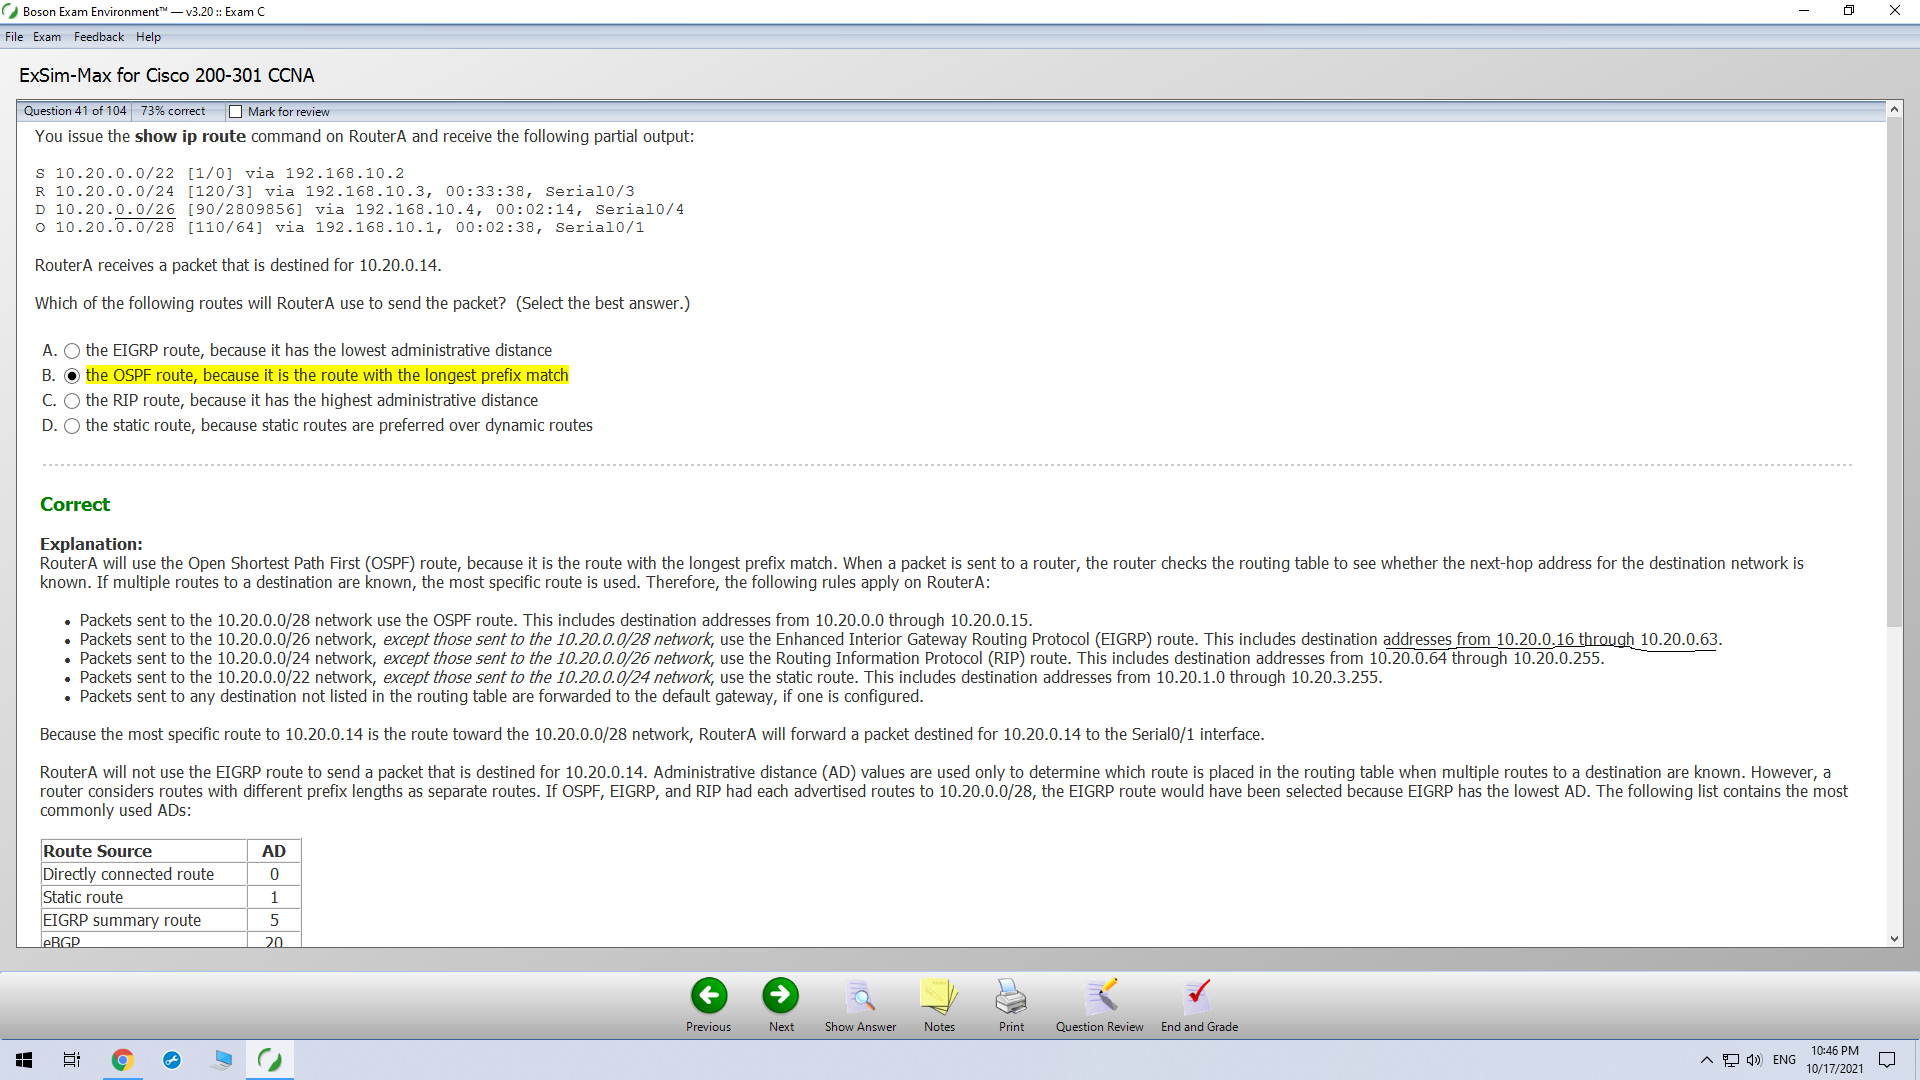The width and height of the screenshot is (1920, 1080).
Task: Click the scroll down arrow of the question pane
Action: [x=1894, y=939]
